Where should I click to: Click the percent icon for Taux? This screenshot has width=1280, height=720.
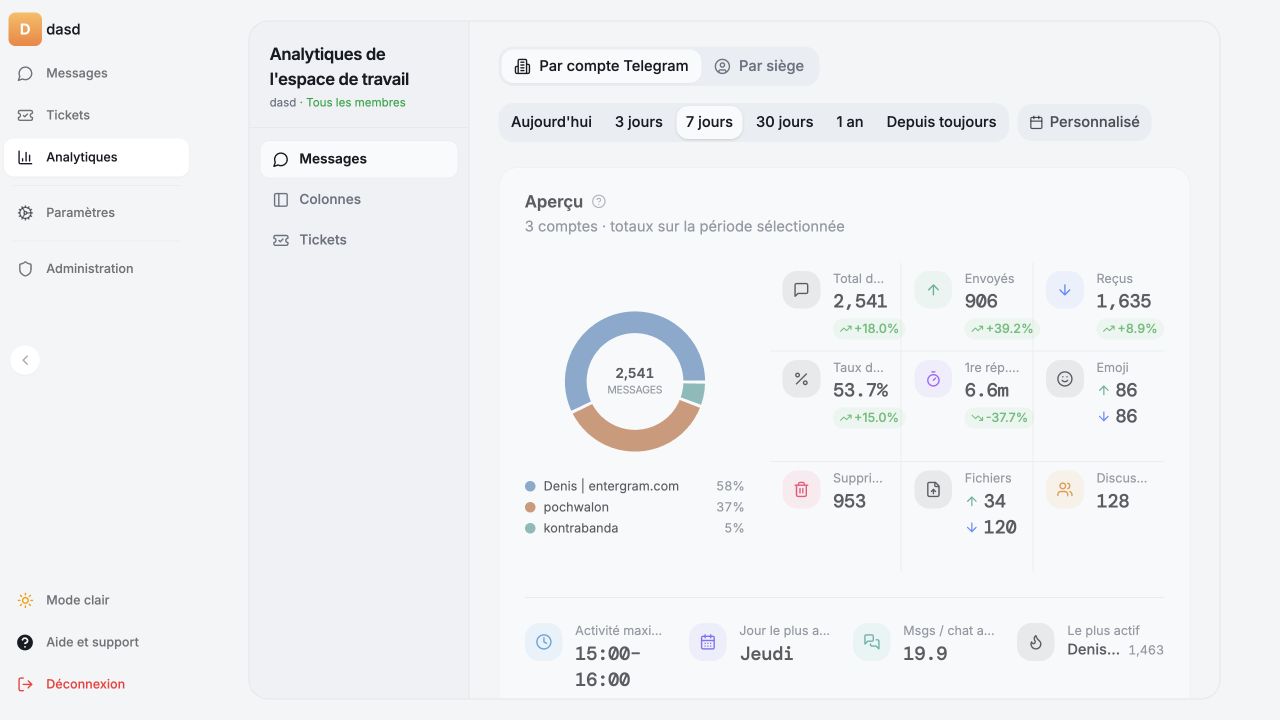801,379
